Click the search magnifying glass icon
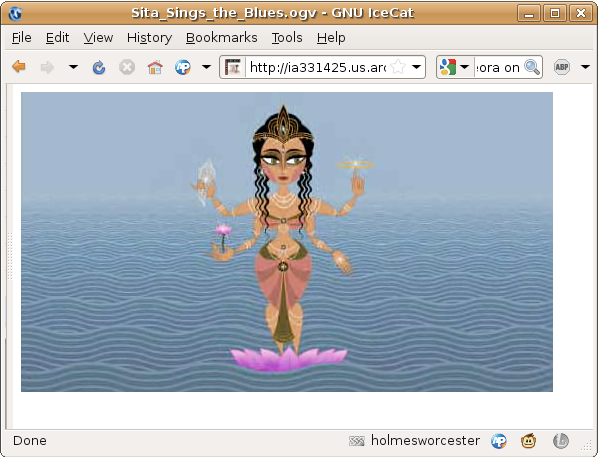 532,67
